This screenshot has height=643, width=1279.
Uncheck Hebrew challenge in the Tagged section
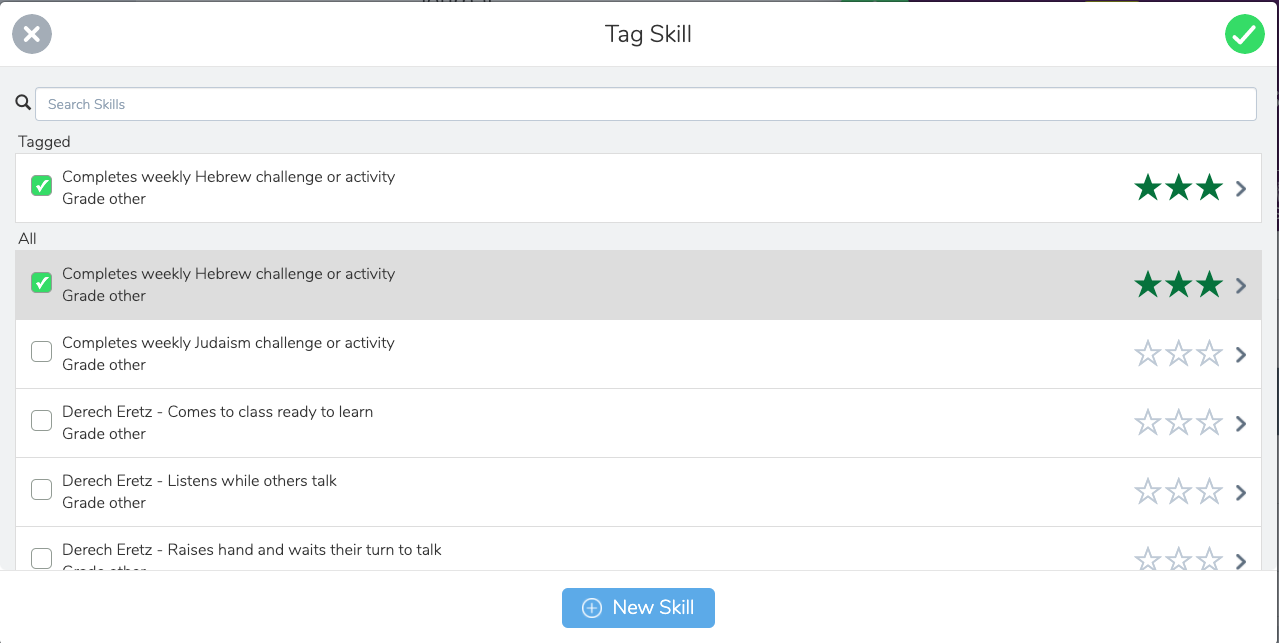(x=41, y=186)
